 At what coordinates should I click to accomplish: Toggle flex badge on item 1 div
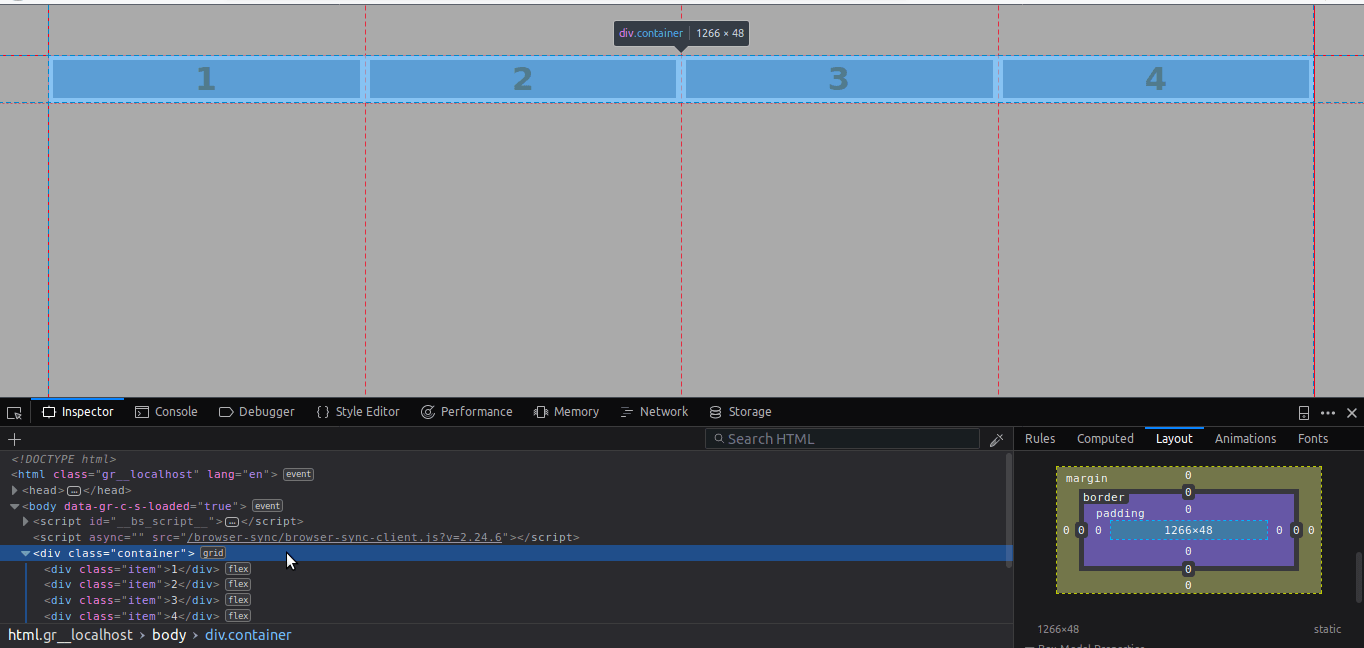[237, 569]
